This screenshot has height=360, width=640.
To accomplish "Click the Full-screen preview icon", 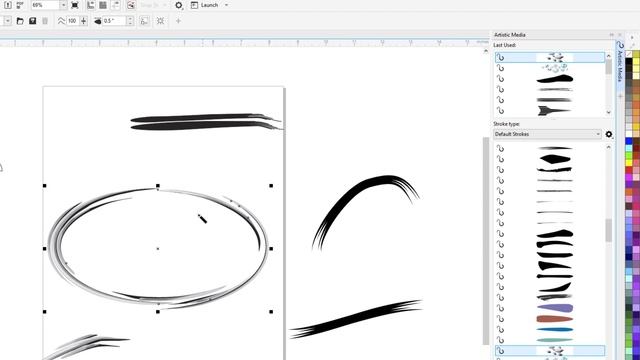I will pos(75,5).
